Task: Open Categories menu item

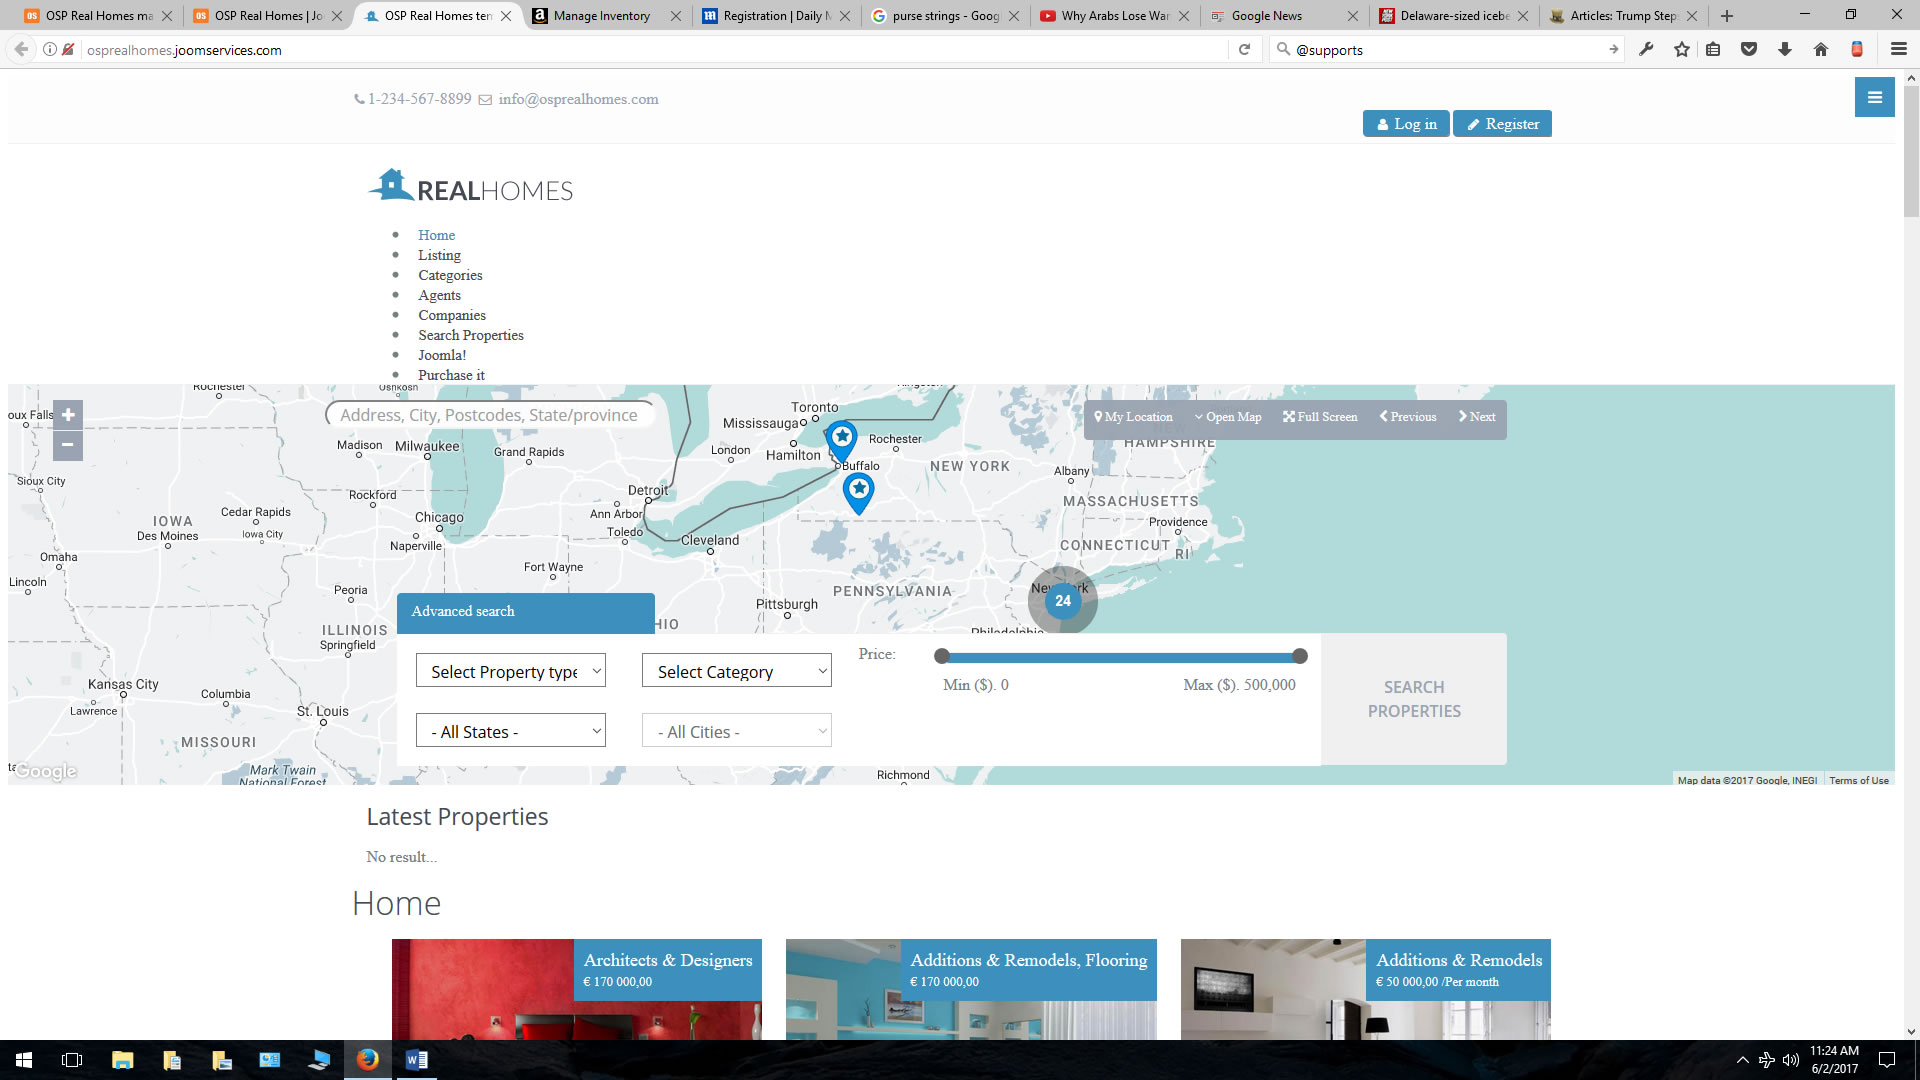Action: point(450,275)
